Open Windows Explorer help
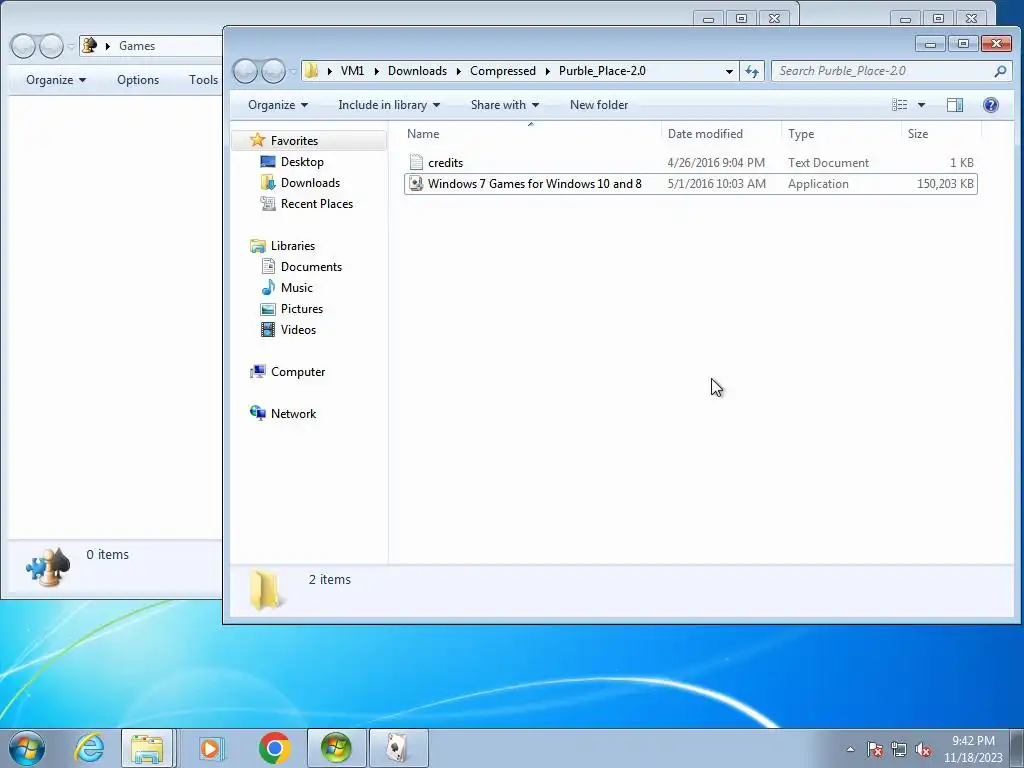The width and height of the screenshot is (1024, 768). click(x=991, y=105)
